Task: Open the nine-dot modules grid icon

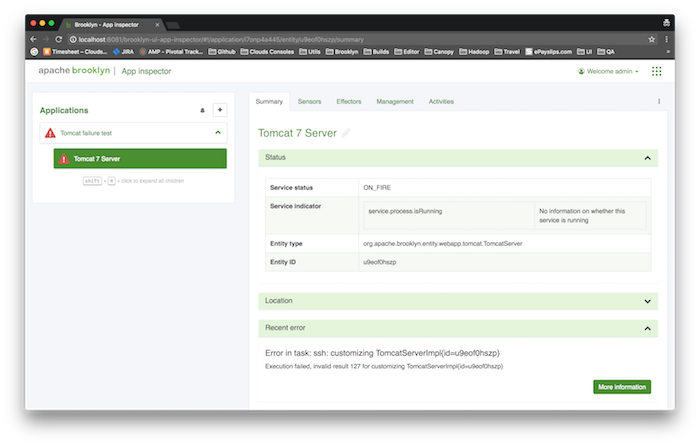Action: [x=656, y=71]
